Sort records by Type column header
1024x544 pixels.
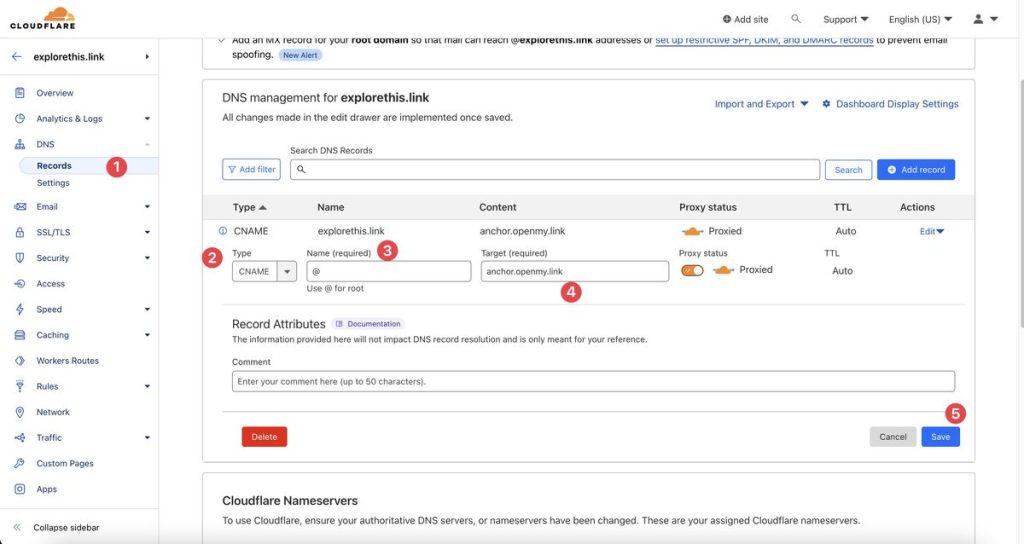(249, 207)
